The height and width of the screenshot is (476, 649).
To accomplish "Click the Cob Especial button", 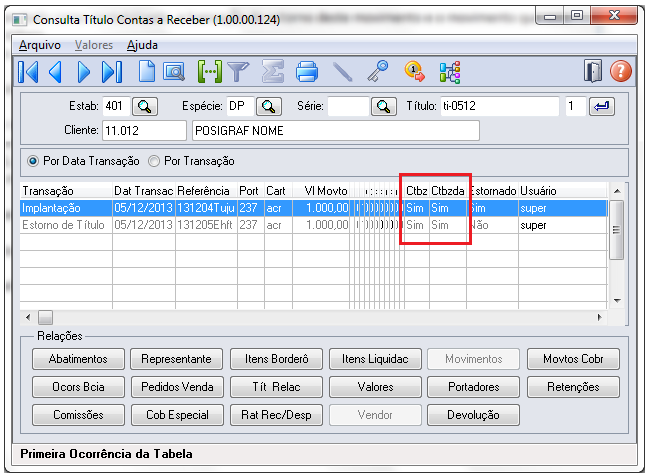I will click(177, 415).
